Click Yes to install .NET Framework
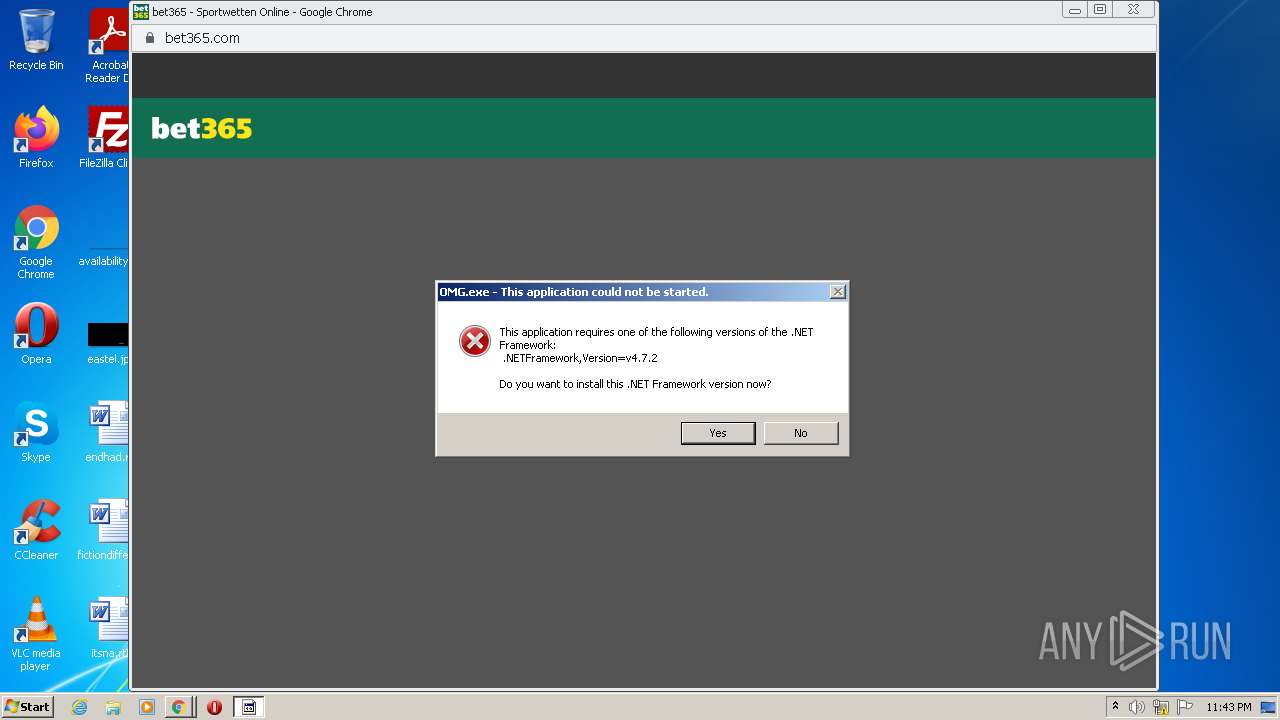Screen dimensions: 1280x720 point(718,433)
